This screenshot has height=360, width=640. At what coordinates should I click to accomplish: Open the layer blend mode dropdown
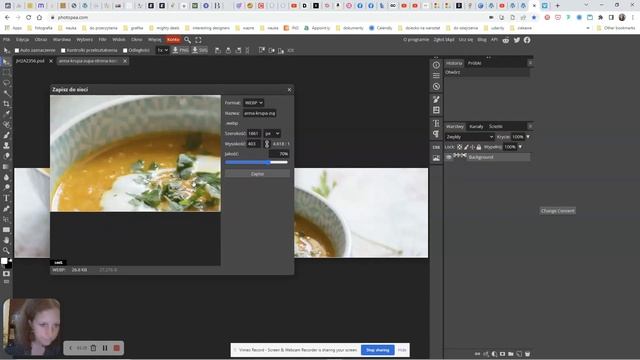click(469, 137)
